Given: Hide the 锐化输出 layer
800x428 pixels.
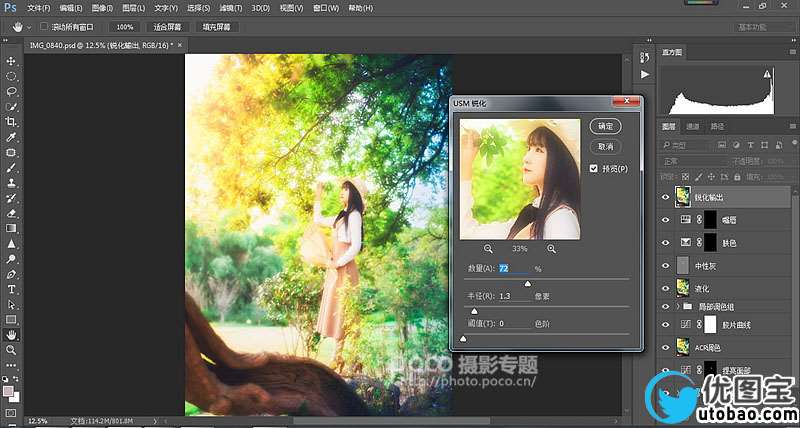Looking at the screenshot, I should (x=666, y=198).
